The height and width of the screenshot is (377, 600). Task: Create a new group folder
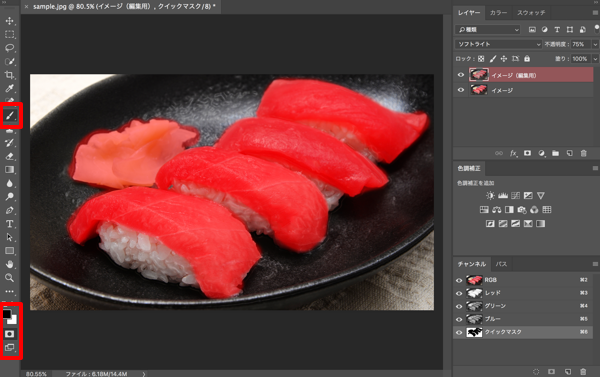click(555, 153)
